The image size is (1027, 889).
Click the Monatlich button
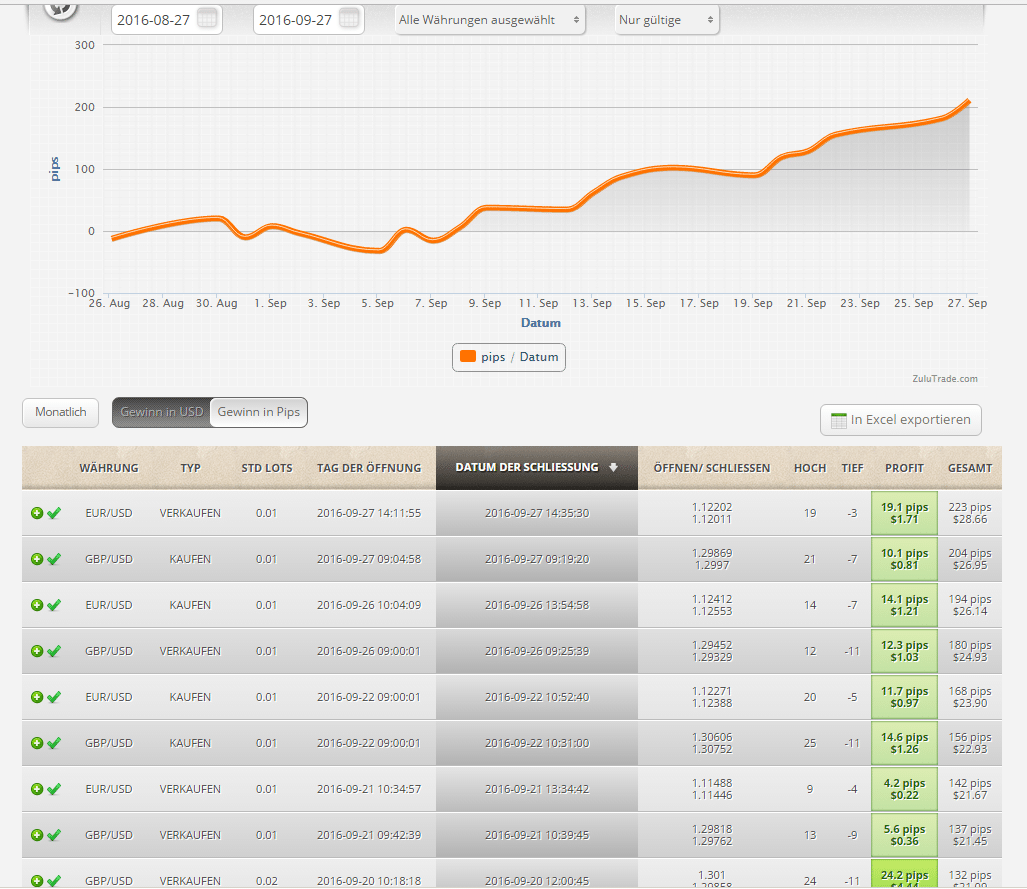coord(60,412)
